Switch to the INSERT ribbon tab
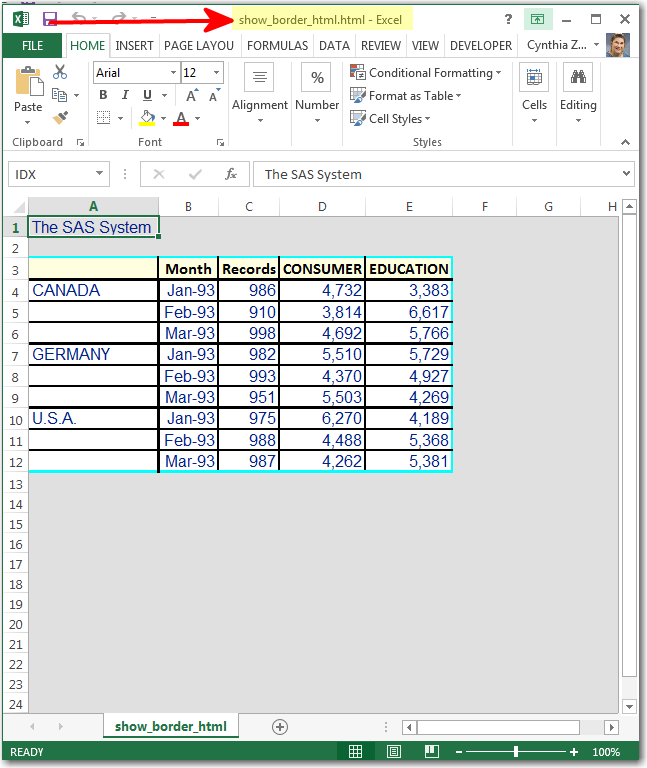Viewport: 647px width, 768px height. pyautogui.click(x=134, y=46)
